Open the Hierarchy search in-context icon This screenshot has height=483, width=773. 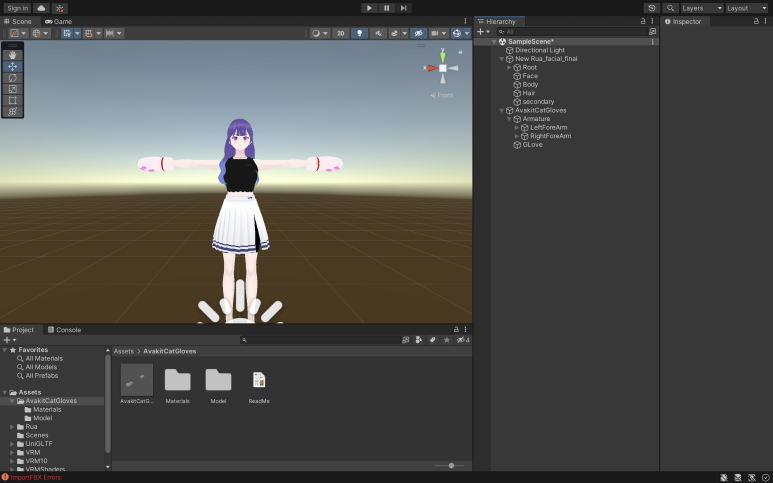point(652,32)
